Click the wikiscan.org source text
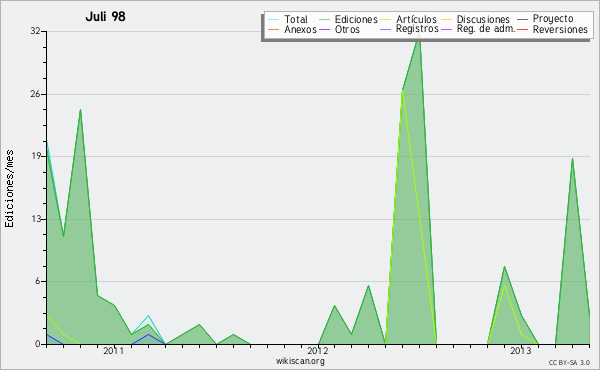The height and width of the screenshot is (370, 600). [x=300, y=361]
